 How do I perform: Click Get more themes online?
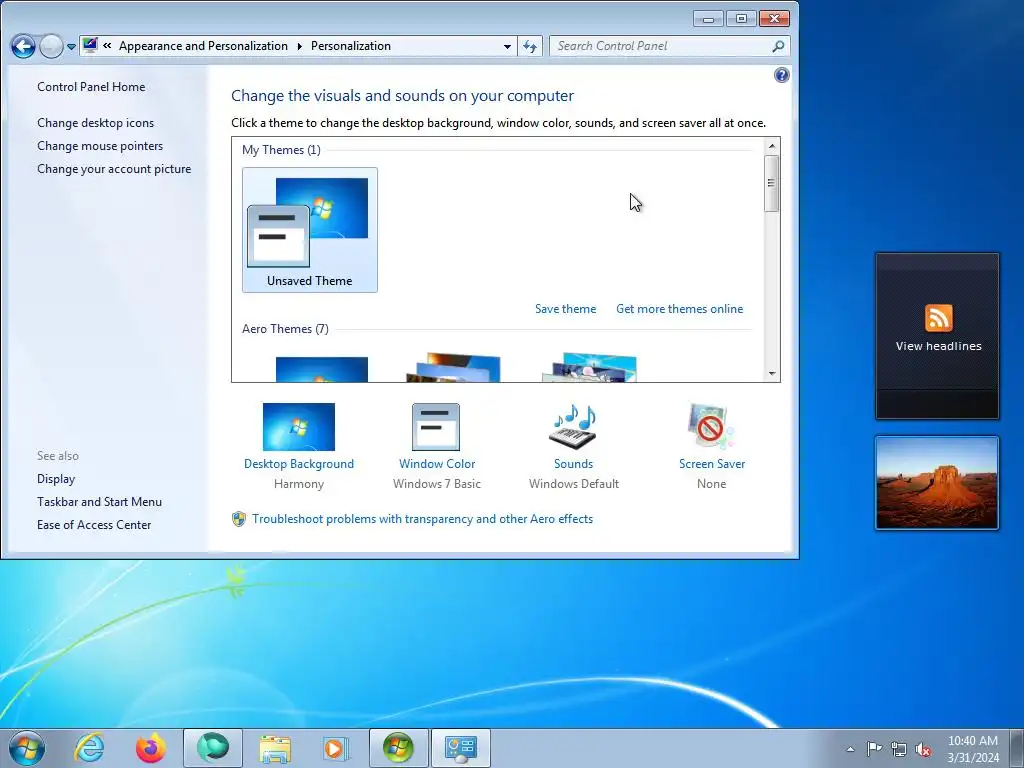(x=679, y=309)
